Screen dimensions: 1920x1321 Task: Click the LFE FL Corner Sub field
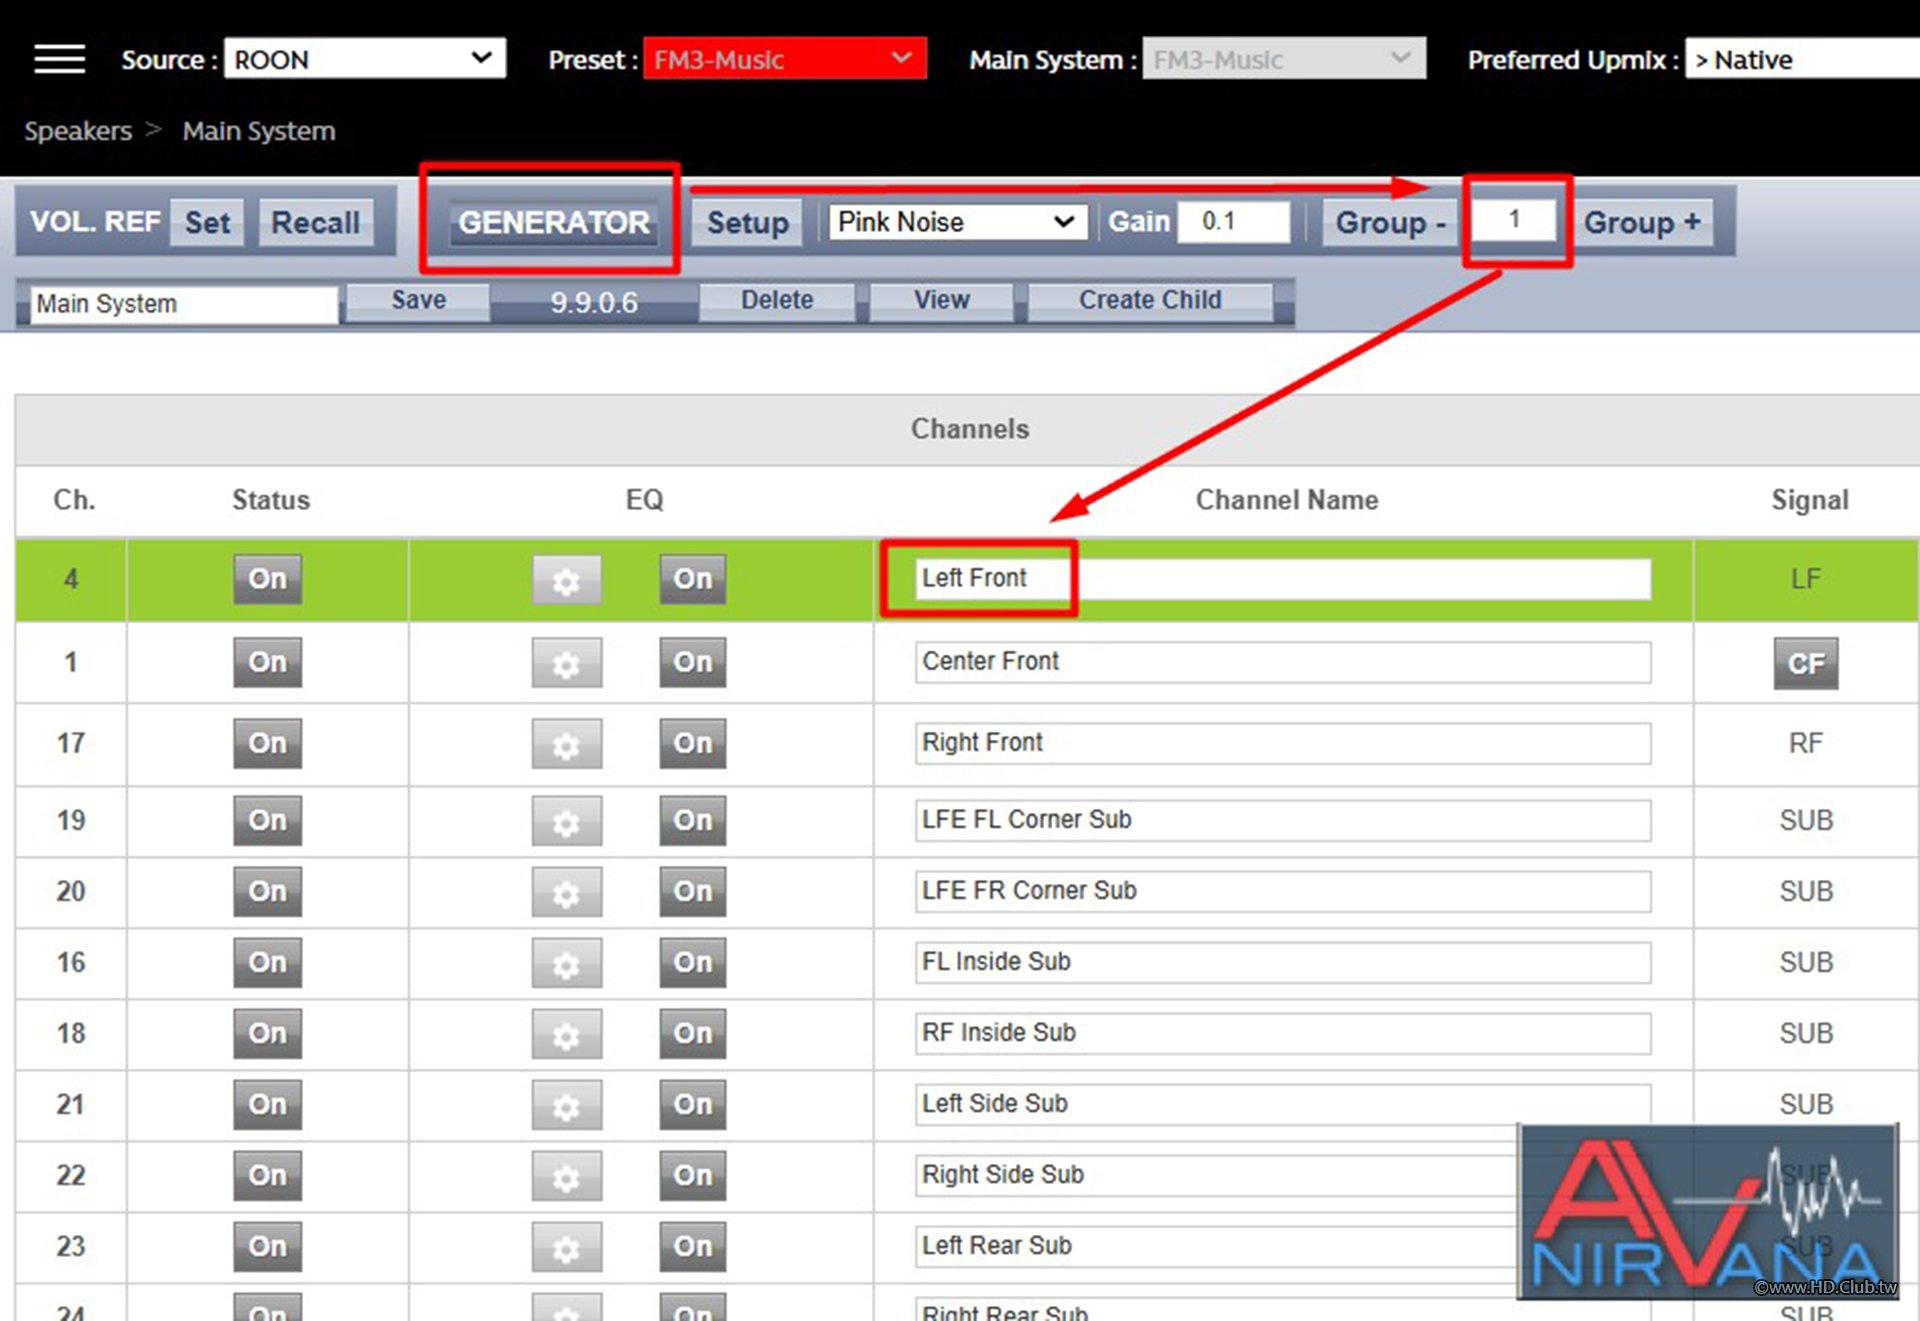coord(1283,820)
